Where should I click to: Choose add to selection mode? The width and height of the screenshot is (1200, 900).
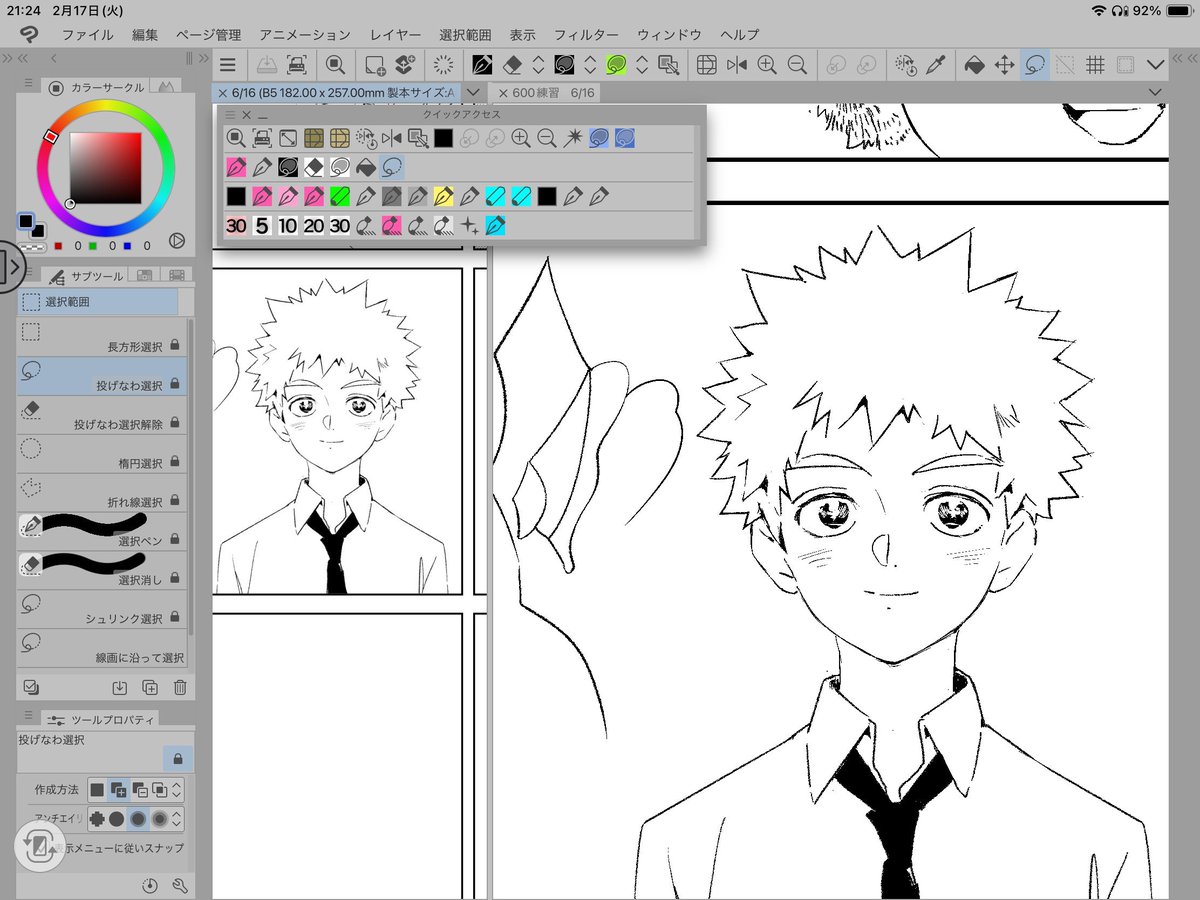[118, 790]
